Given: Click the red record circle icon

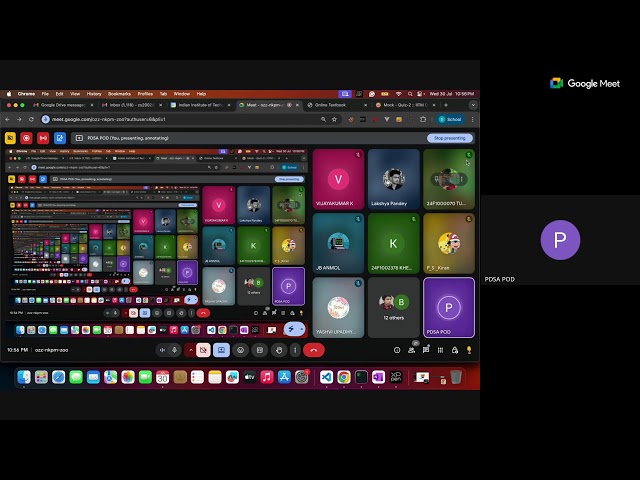Looking at the screenshot, I should [27, 138].
